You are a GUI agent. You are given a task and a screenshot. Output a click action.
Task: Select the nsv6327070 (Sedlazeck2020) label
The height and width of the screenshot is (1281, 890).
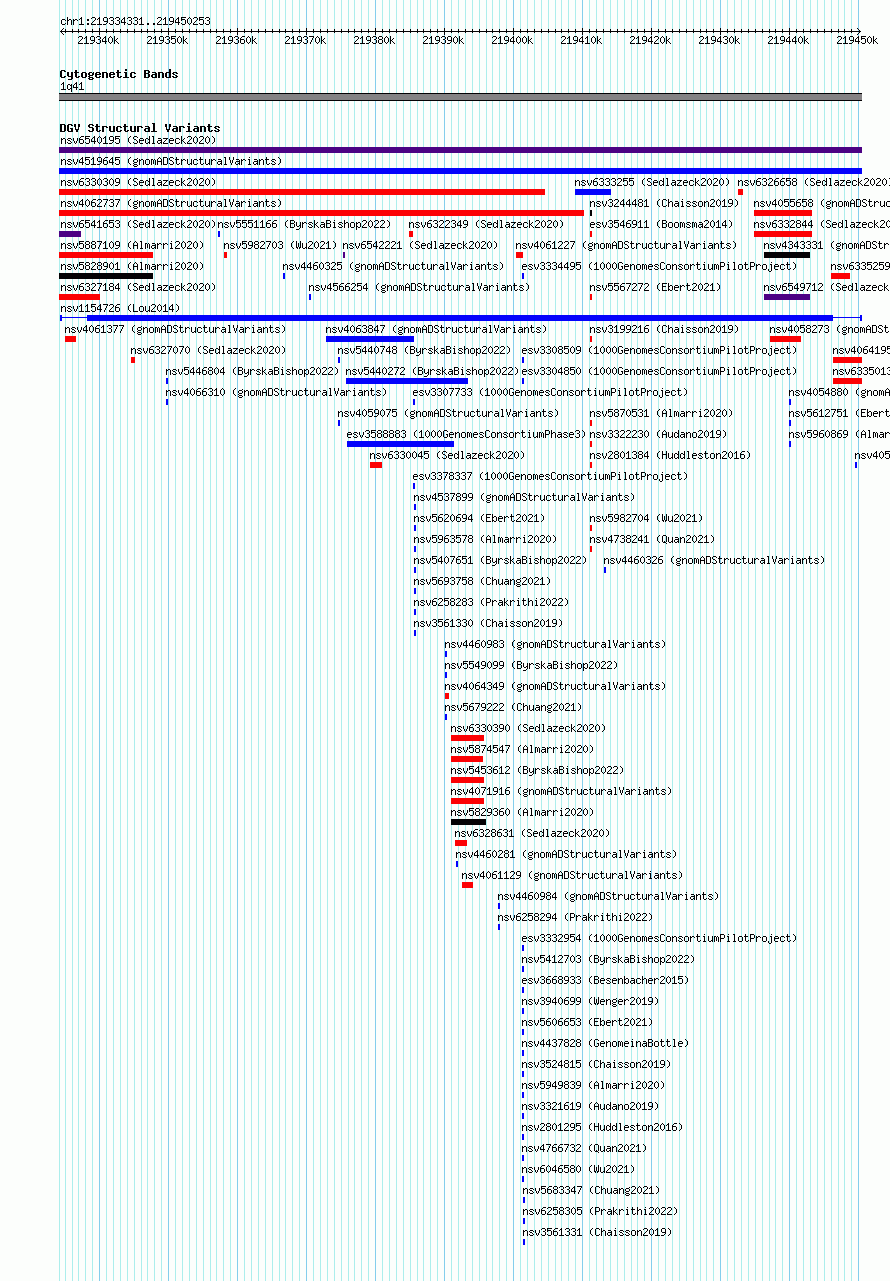208,350
